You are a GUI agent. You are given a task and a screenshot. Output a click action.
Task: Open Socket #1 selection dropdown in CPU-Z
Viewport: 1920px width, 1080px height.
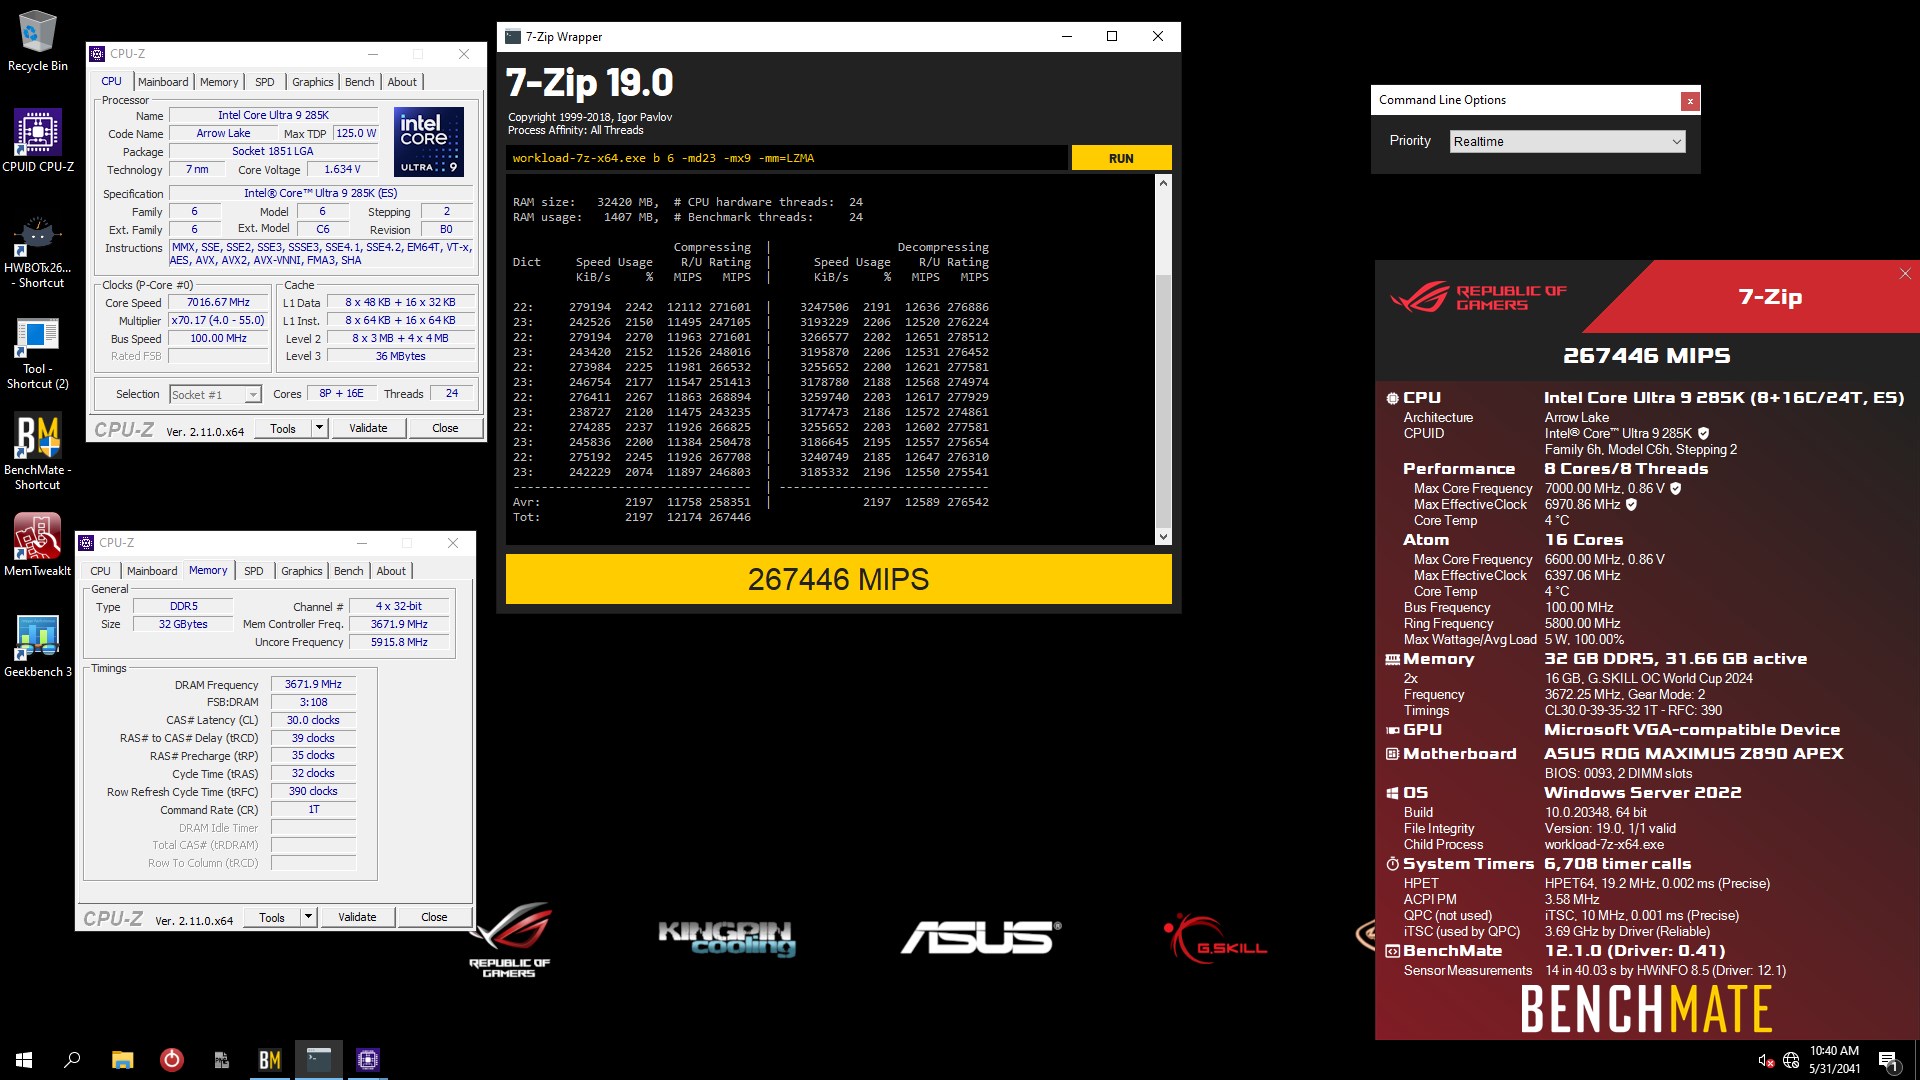215,395
